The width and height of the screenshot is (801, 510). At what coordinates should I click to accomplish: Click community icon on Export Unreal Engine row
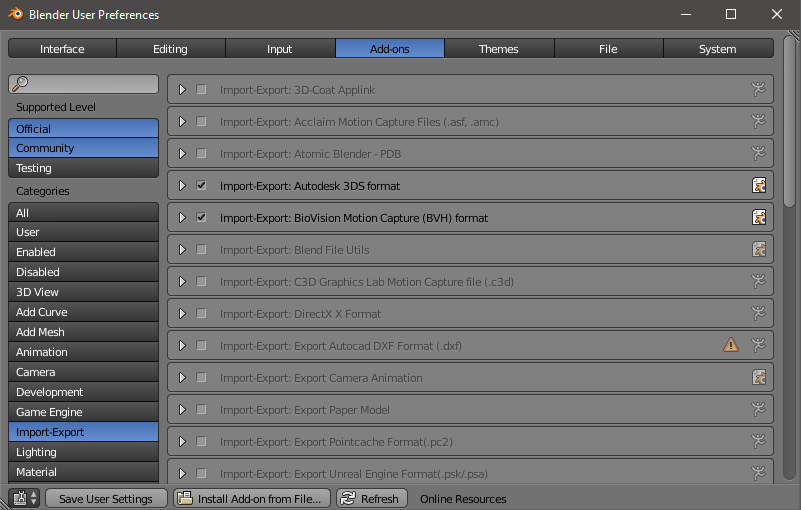[759, 473]
